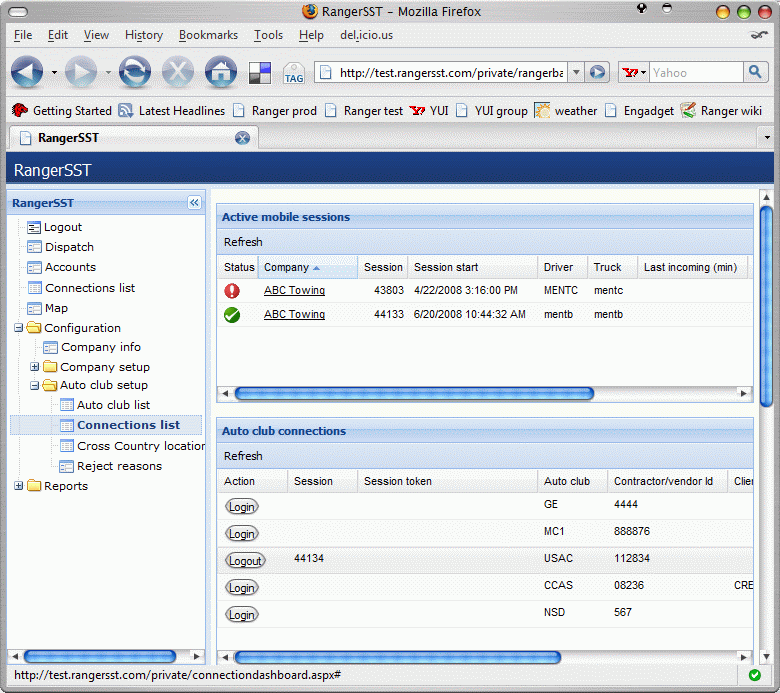Click Logout button for USAC row
Screen dimensions: 780x693
(244, 561)
